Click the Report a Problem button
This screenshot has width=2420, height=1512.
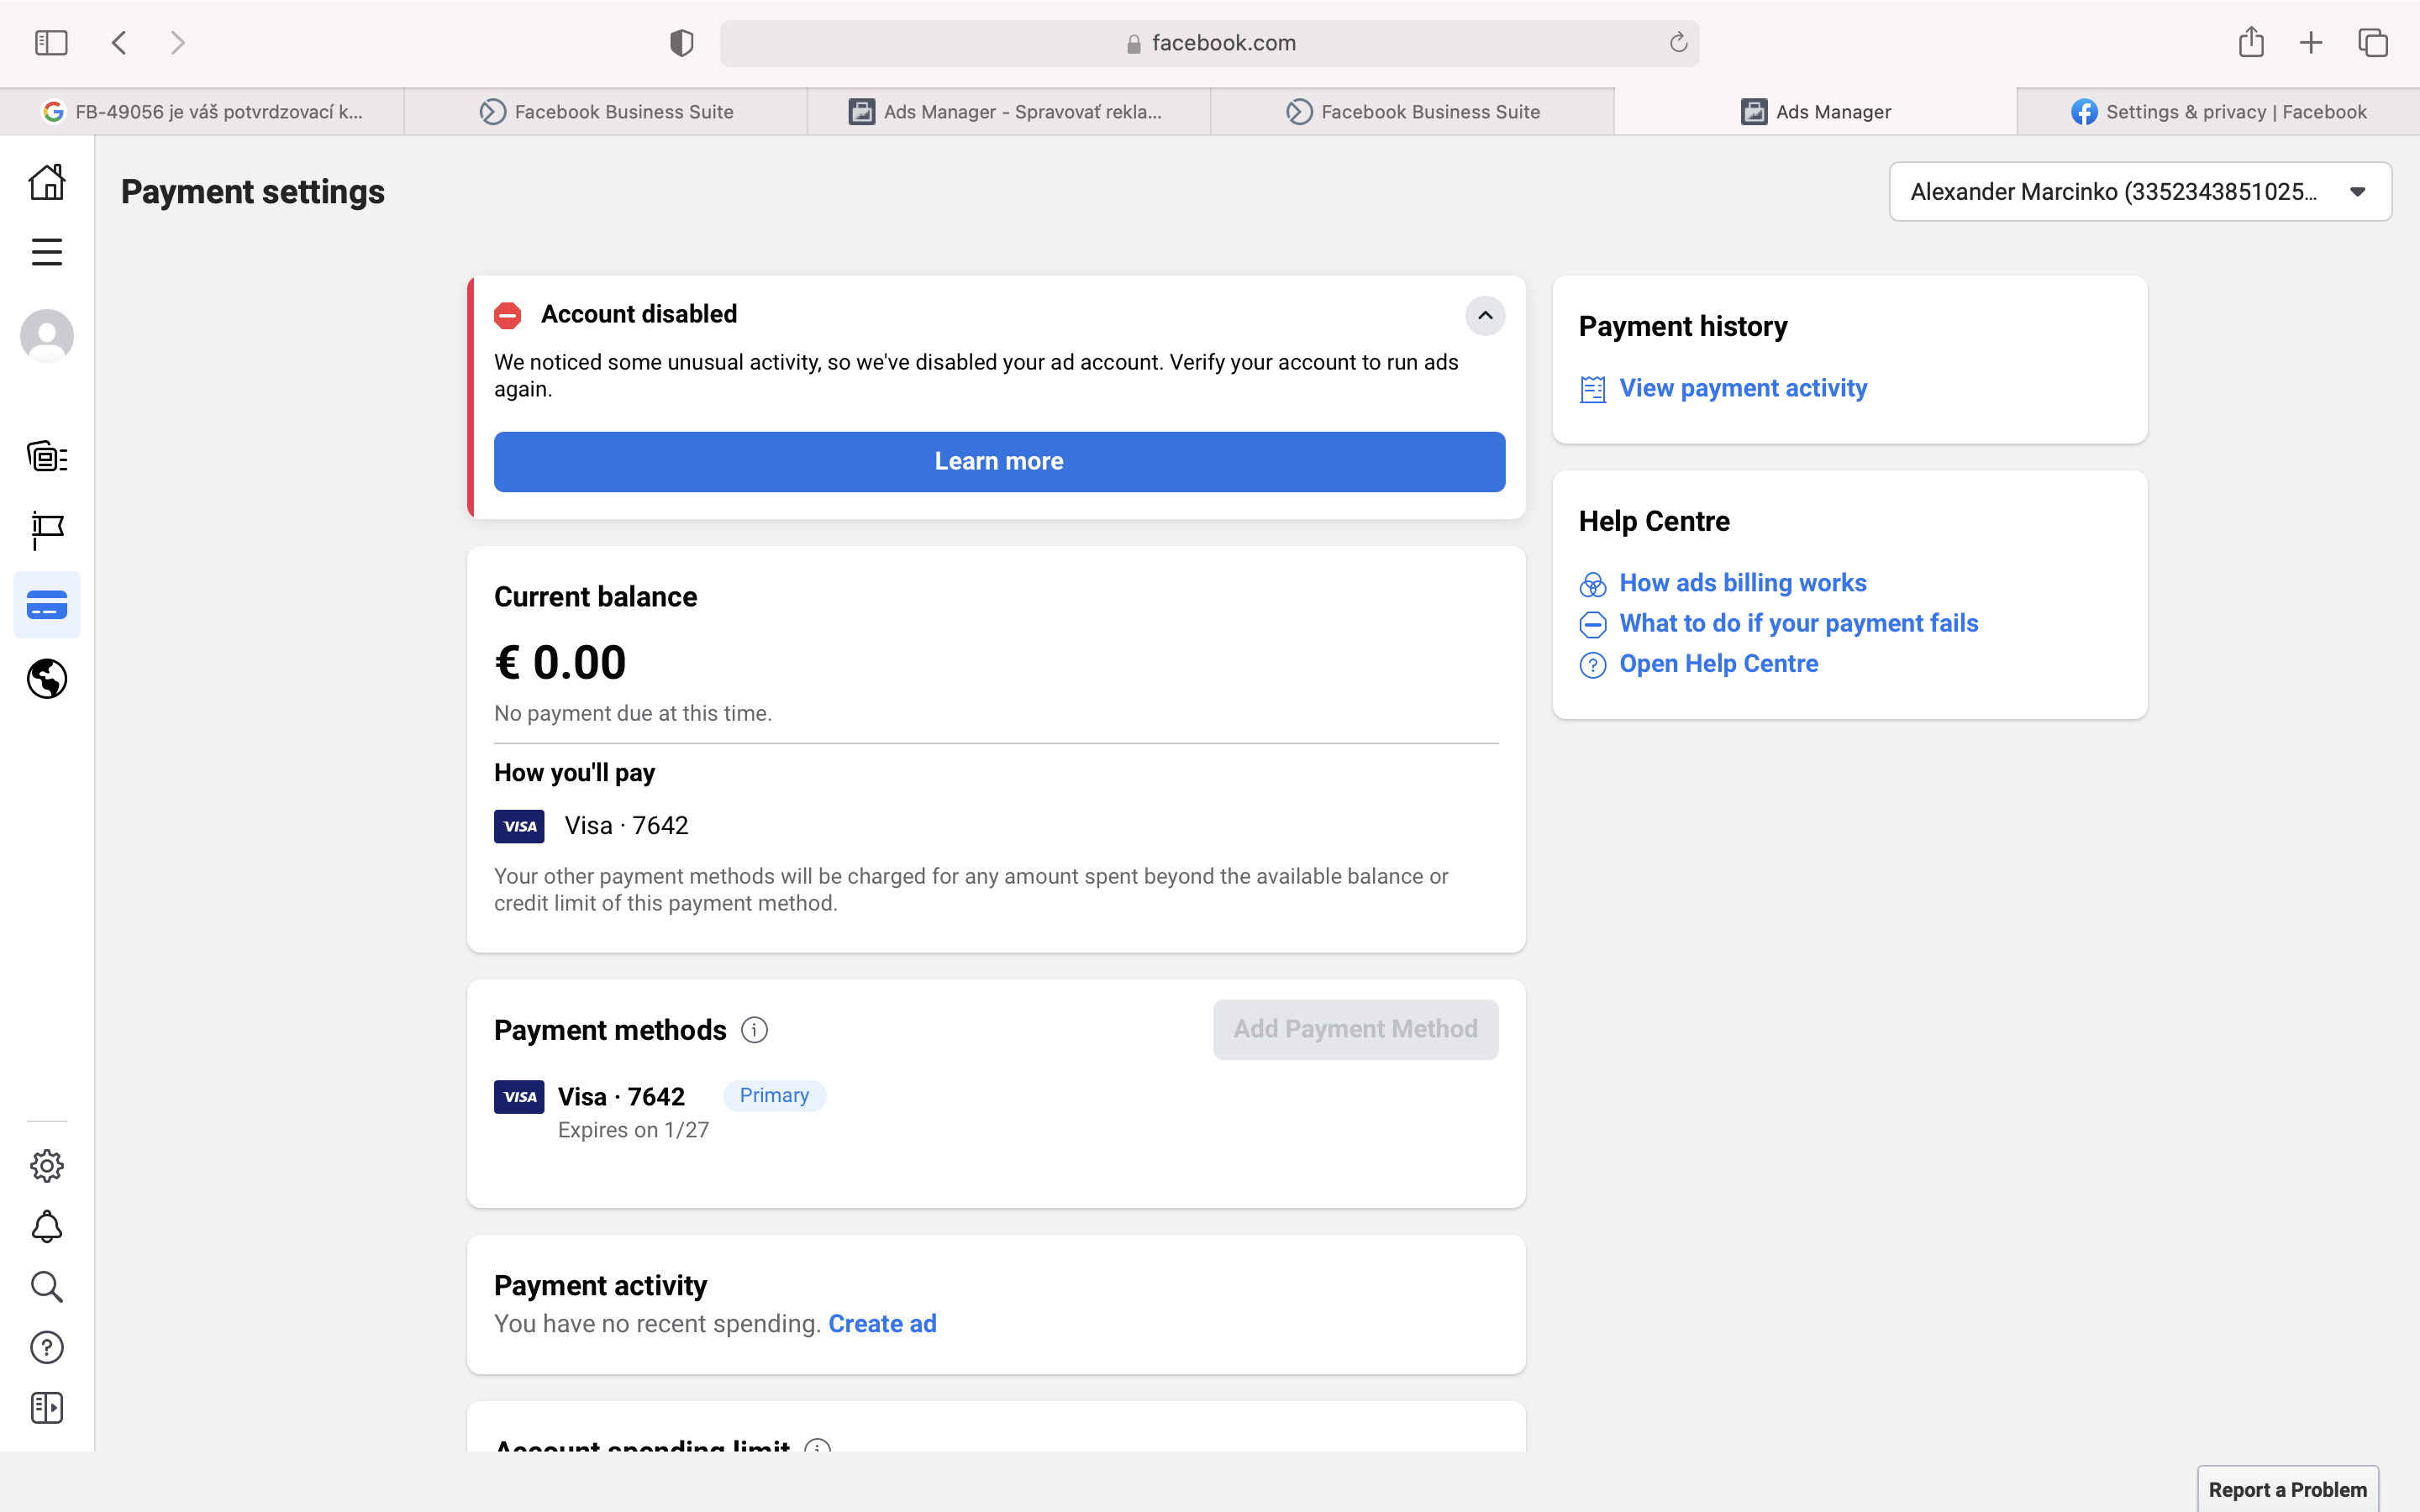coord(2288,1490)
